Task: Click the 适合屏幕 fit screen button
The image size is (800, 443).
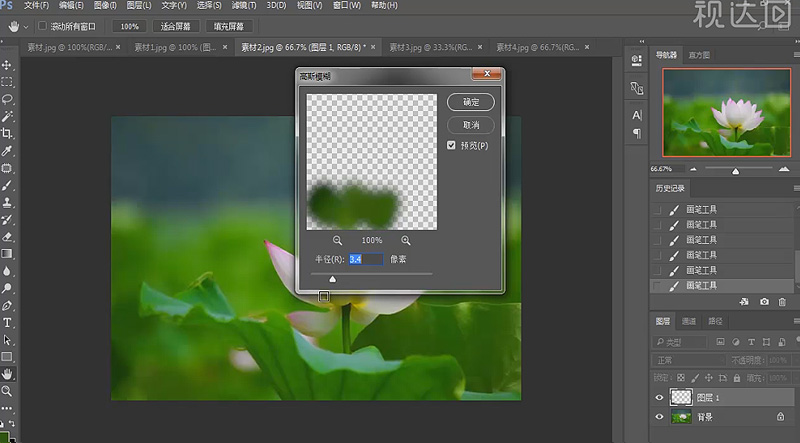Action: [x=176, y=27]
